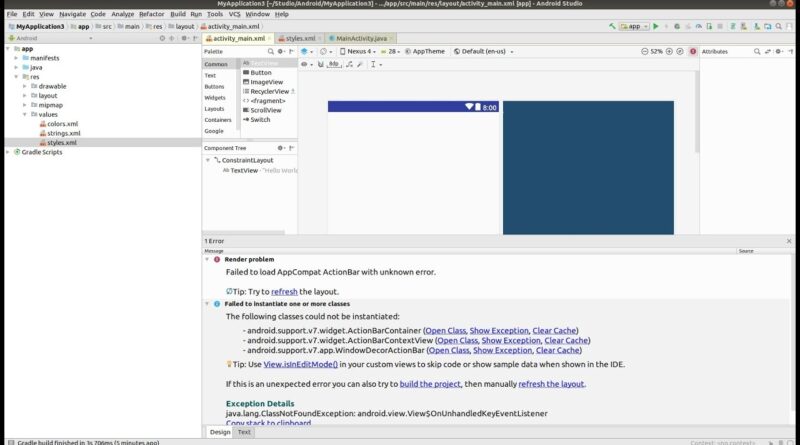Select Layouts category in Palette
Image resolution: width=800 pixels, height=445 pixels.
coord(214,109)
